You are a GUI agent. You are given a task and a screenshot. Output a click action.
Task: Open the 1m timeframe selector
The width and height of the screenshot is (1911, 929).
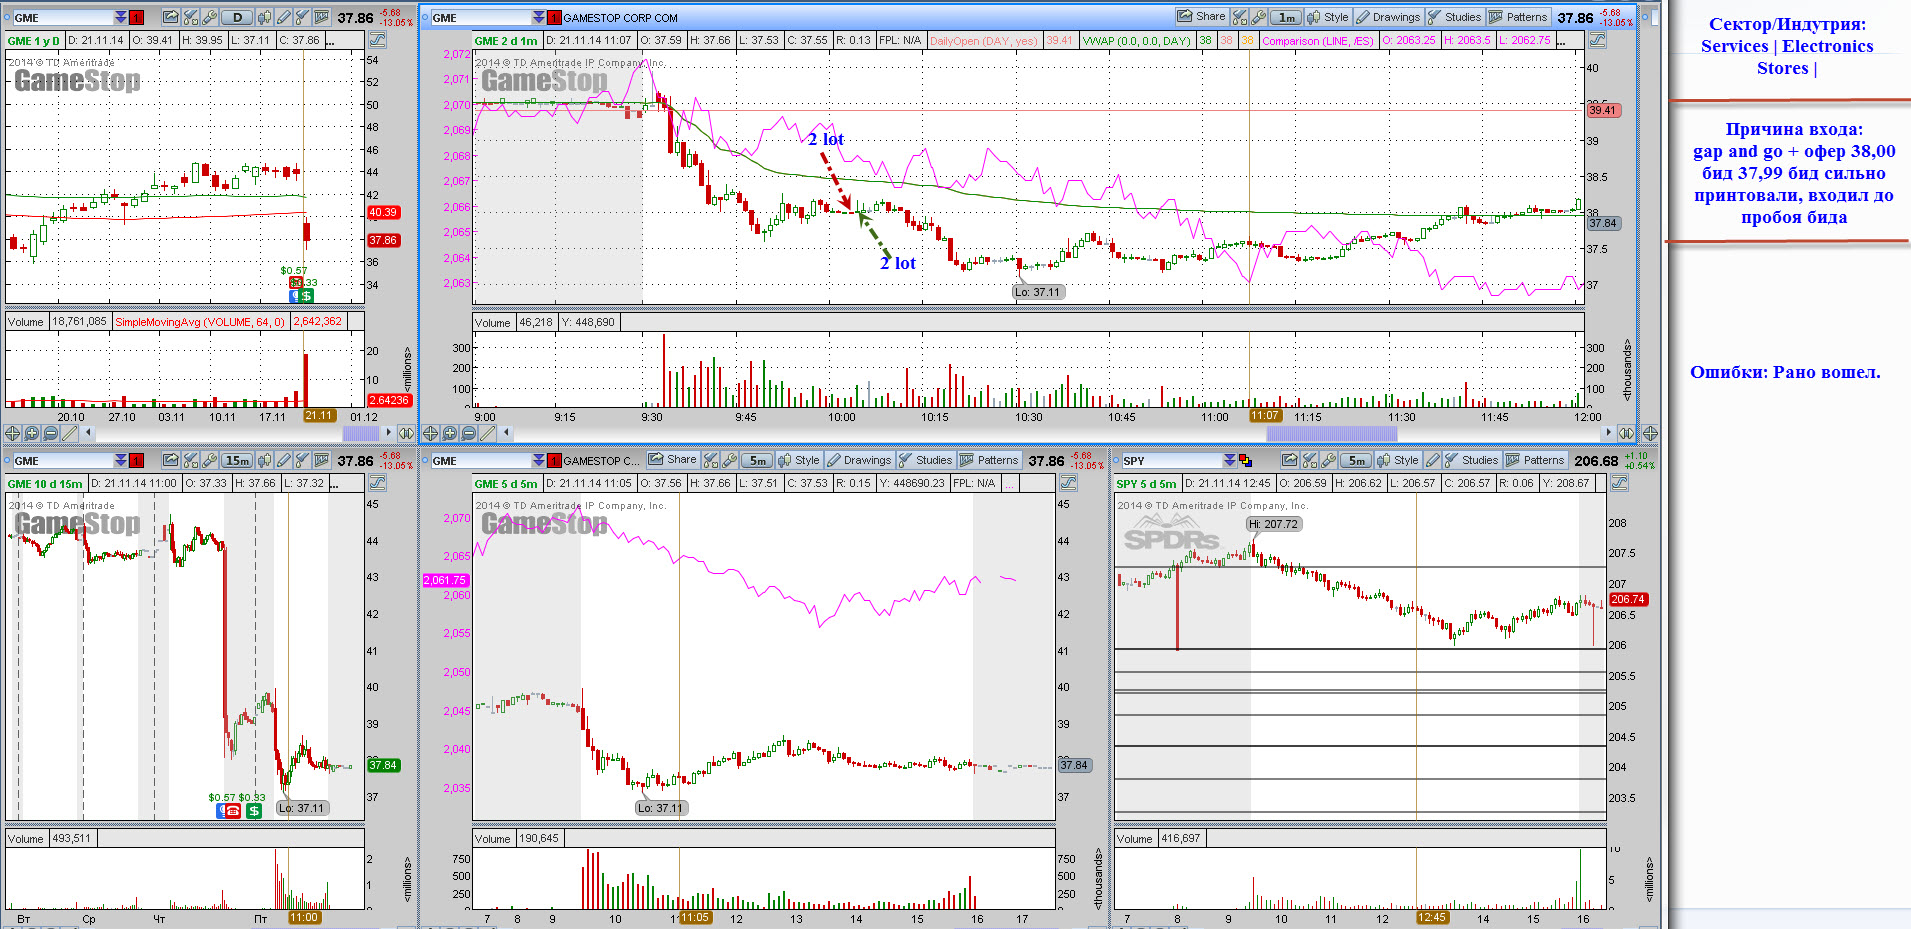1286,17
